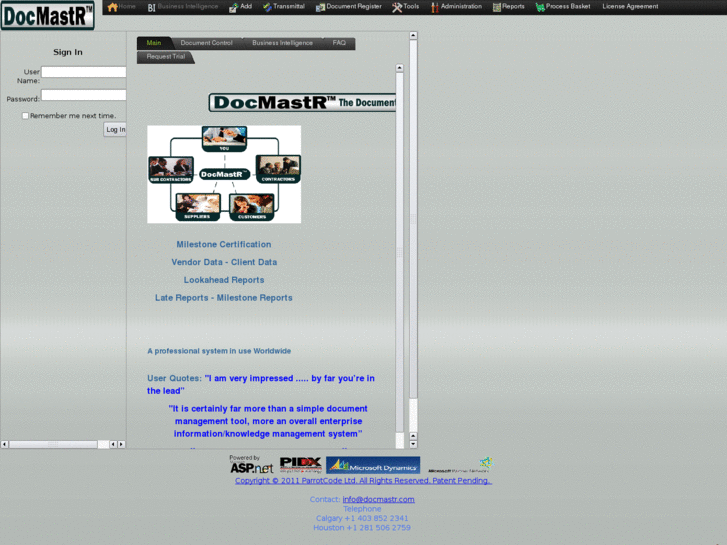Click the Houston +1 281 506 2759 text
Viewport: 727px width, 545px height.
362,528
